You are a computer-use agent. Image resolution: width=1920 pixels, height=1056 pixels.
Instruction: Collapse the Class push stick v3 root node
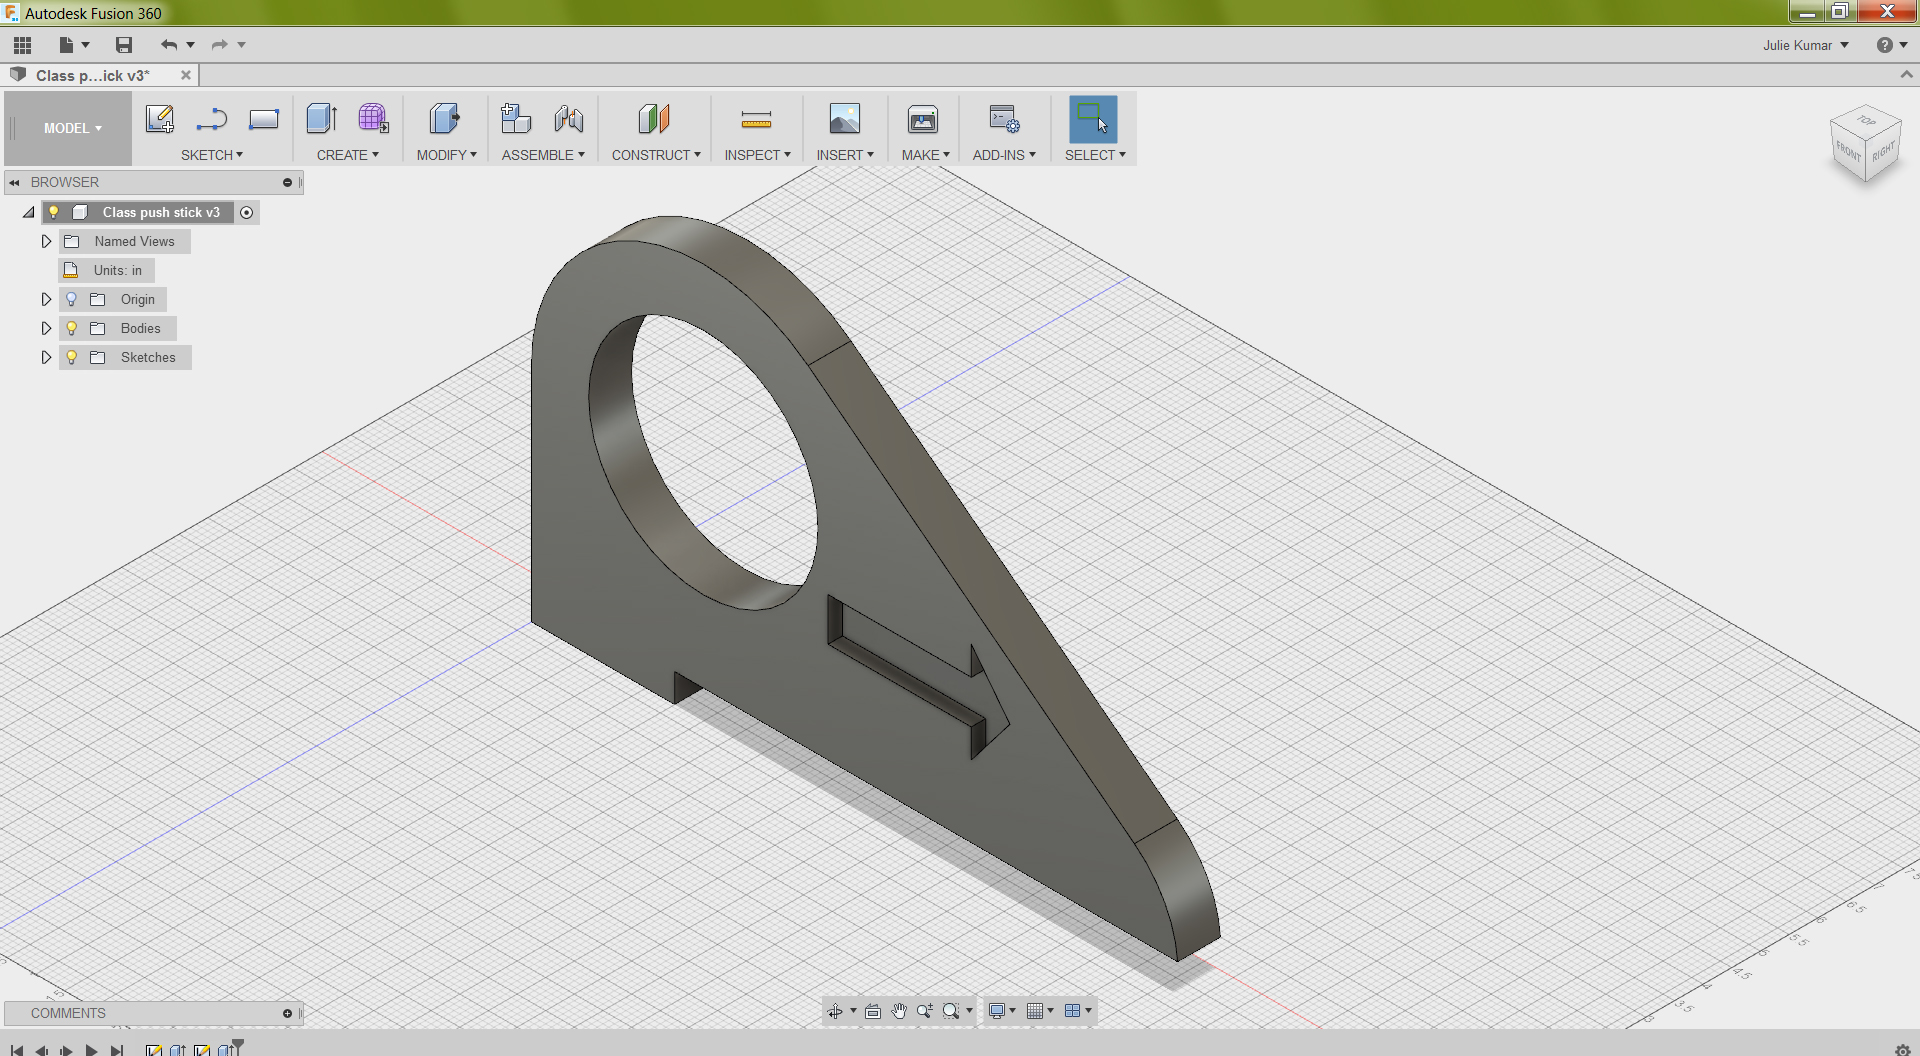point(29,212)
